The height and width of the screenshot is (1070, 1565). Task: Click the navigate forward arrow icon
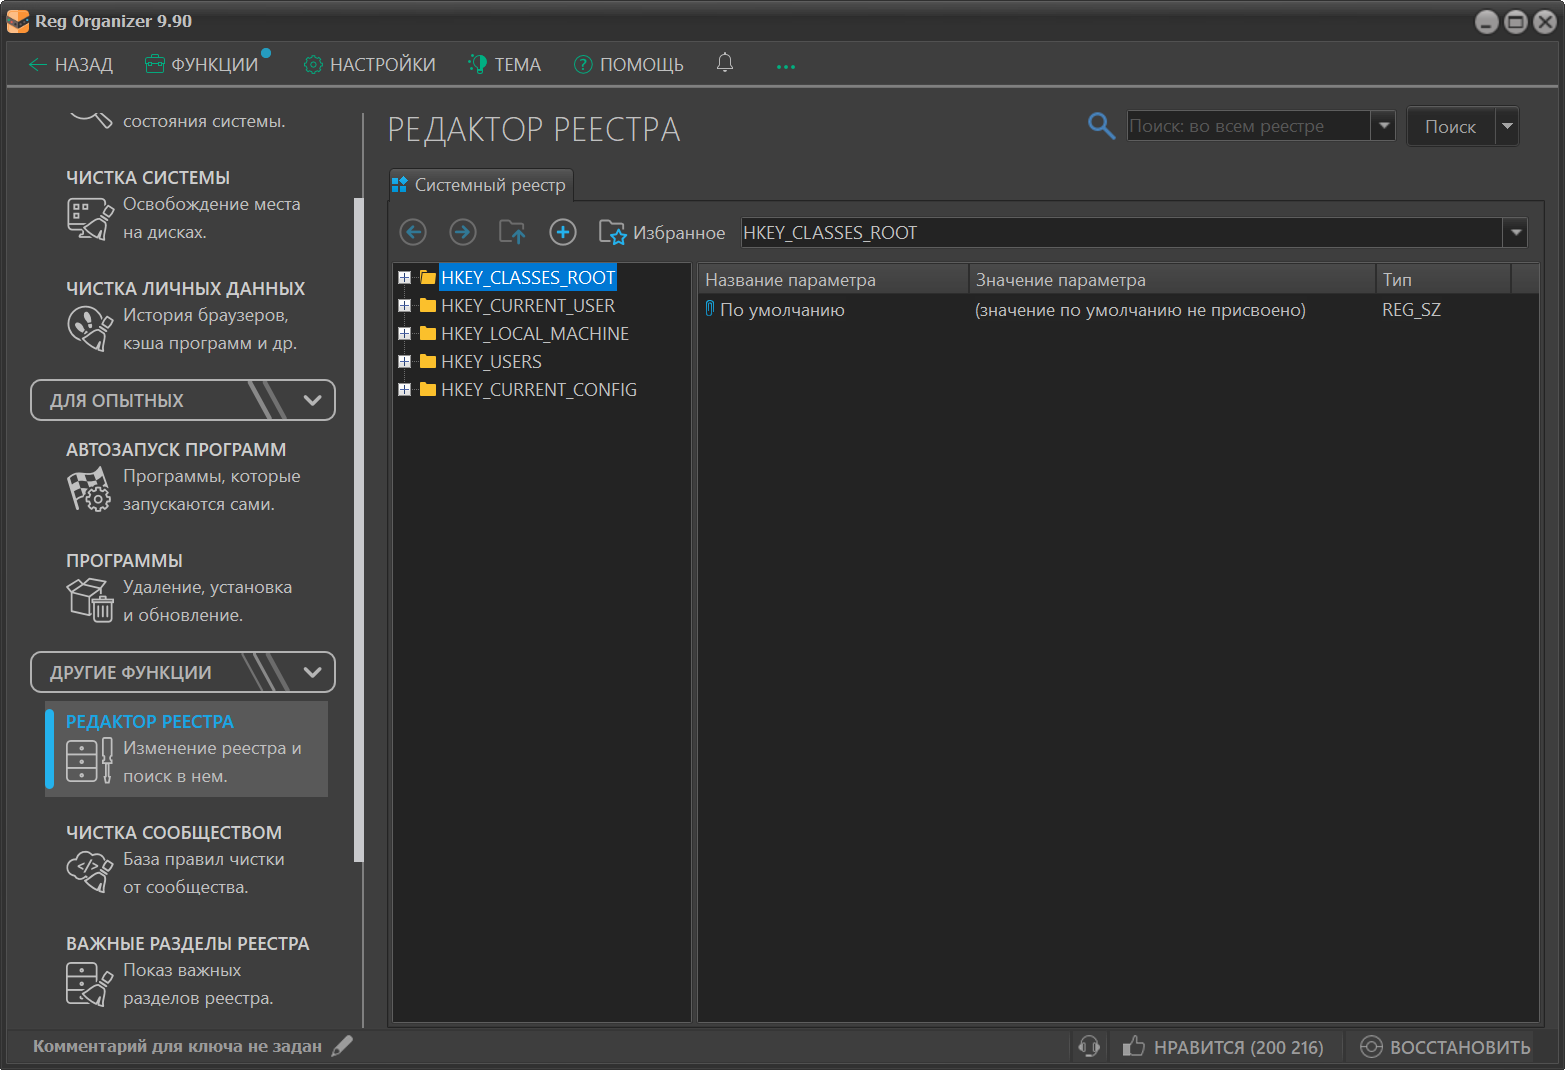(462, 232)
